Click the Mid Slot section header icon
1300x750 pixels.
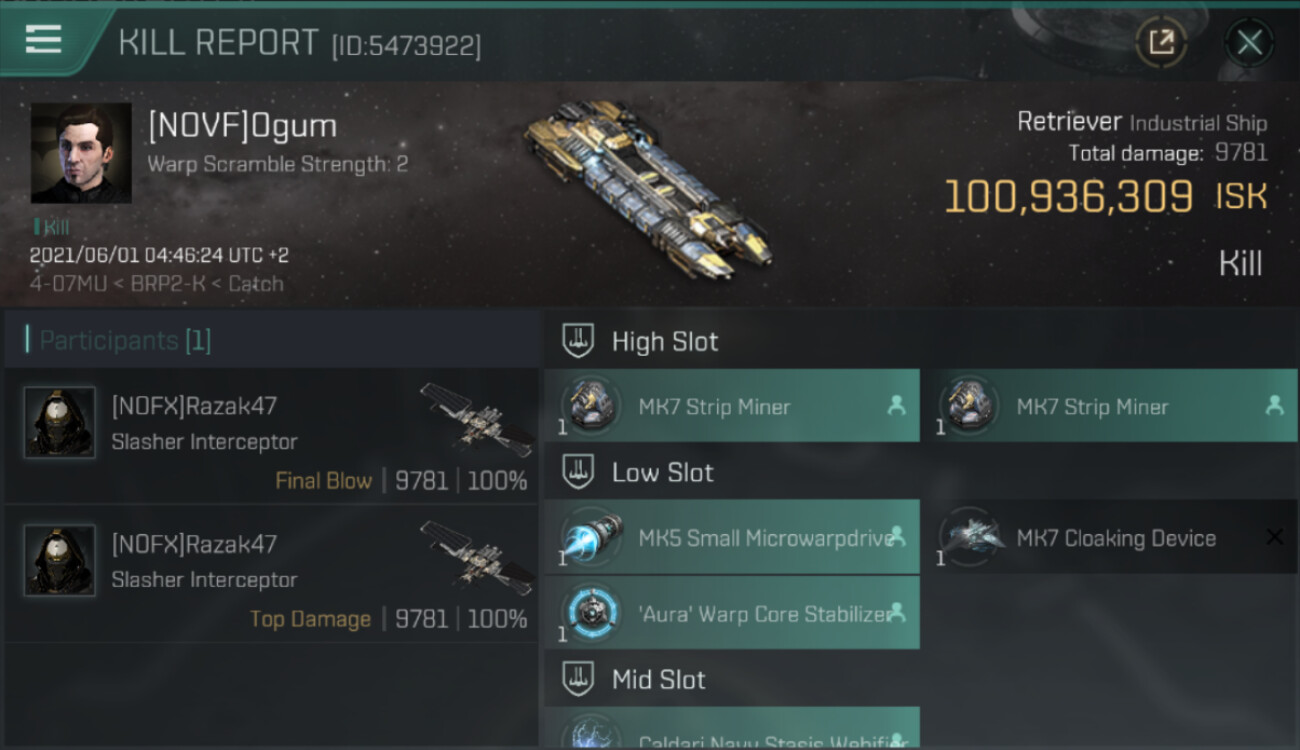(x=578, y=679)
